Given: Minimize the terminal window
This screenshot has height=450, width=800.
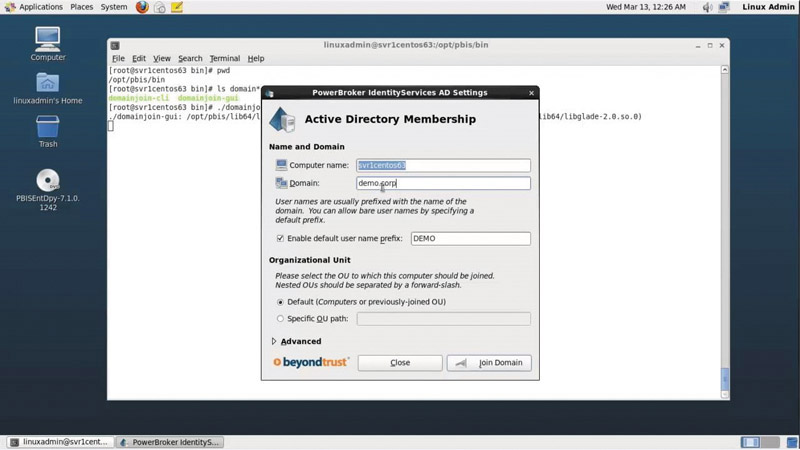Looking at the screenshot, I should (697, 45).
